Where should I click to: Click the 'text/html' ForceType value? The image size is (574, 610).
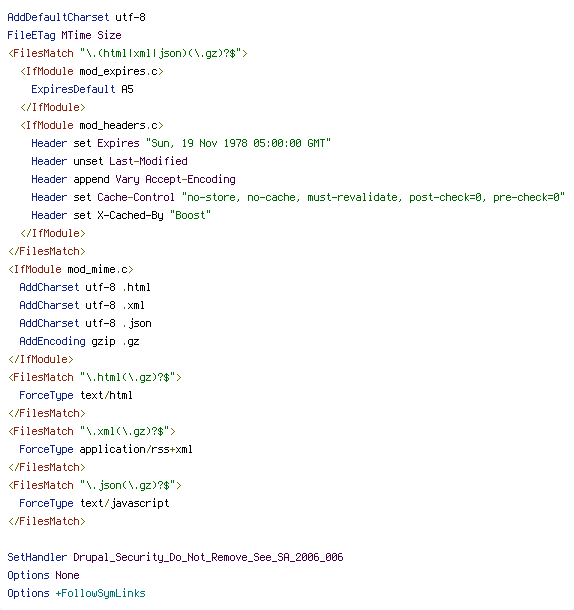coord(106,395)
